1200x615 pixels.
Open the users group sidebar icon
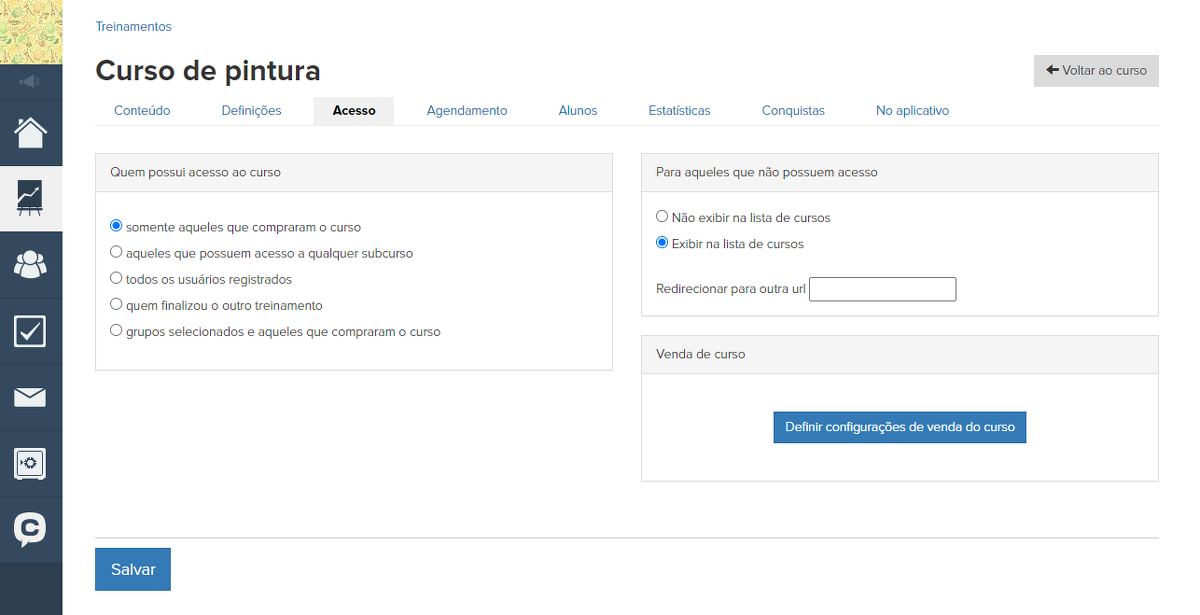pos(30,265)
